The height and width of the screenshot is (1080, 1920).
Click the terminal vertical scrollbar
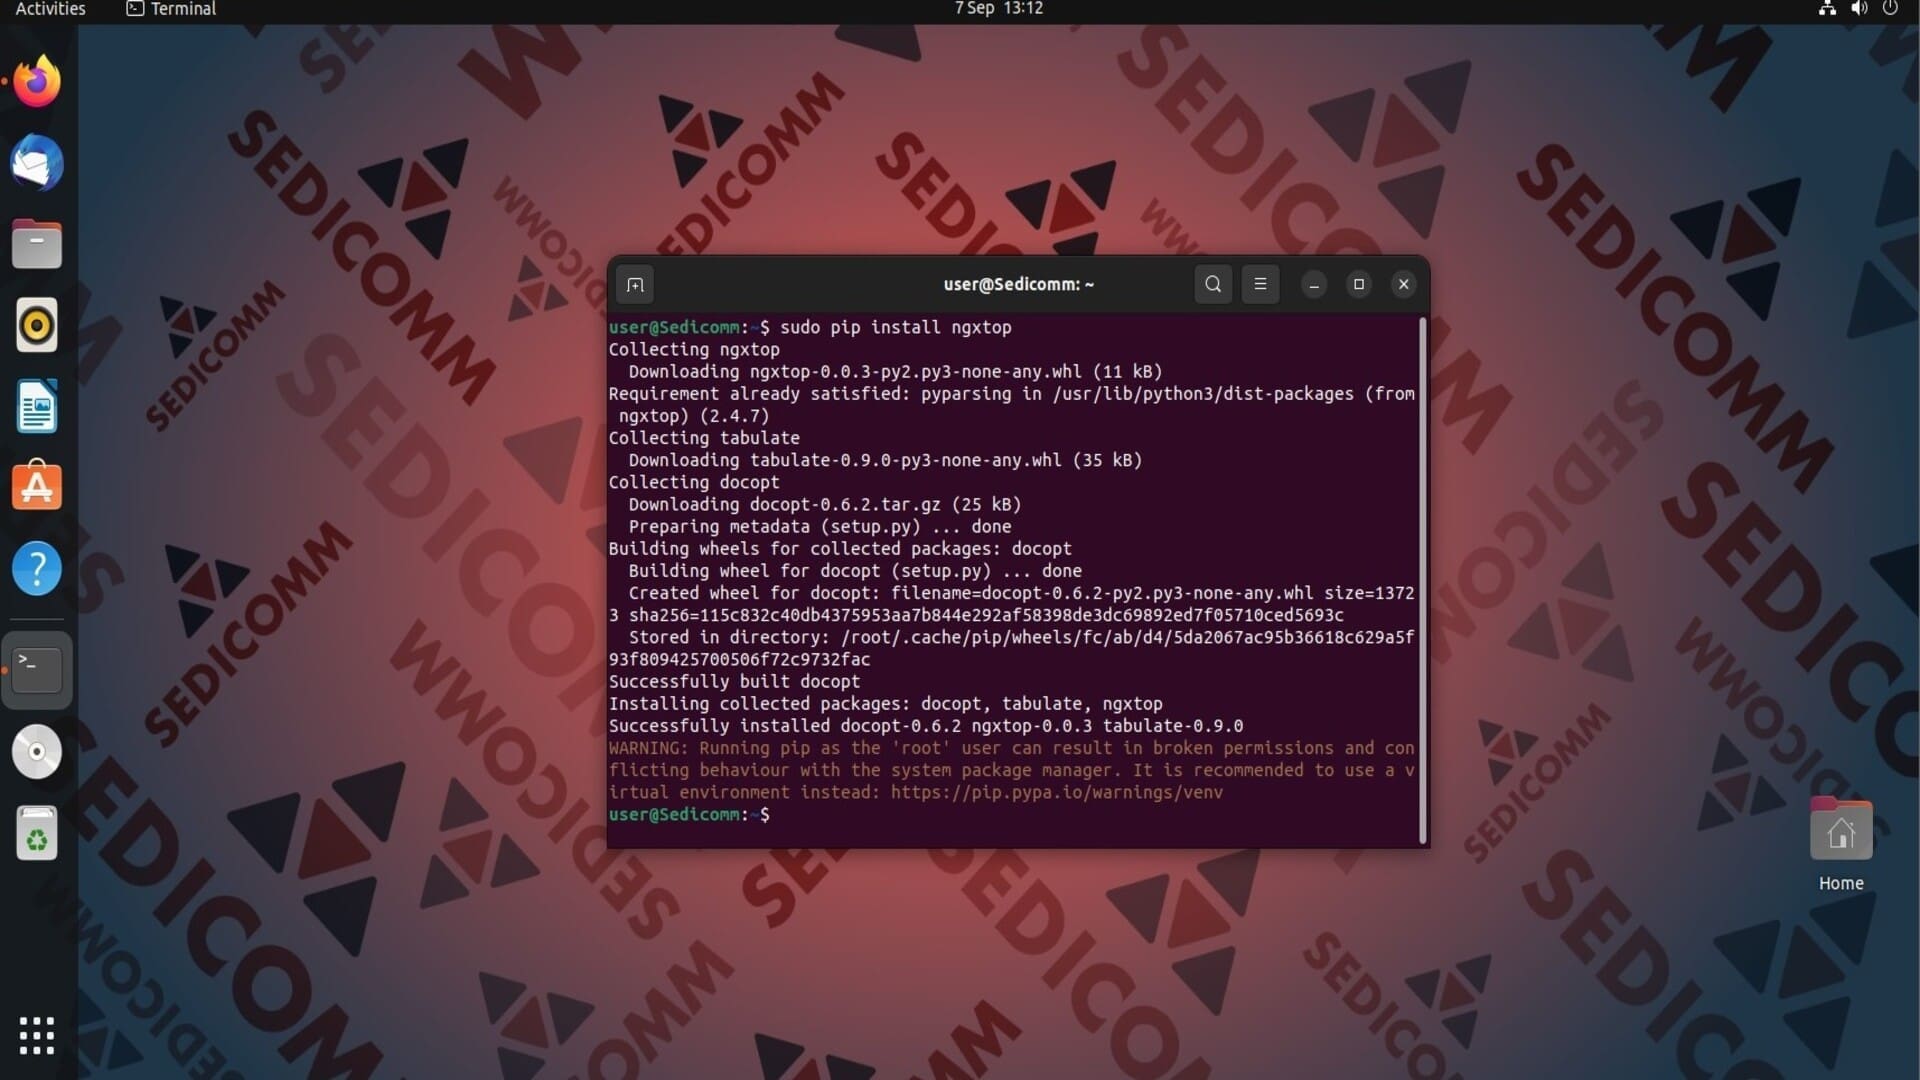[x=1423, y=580]
